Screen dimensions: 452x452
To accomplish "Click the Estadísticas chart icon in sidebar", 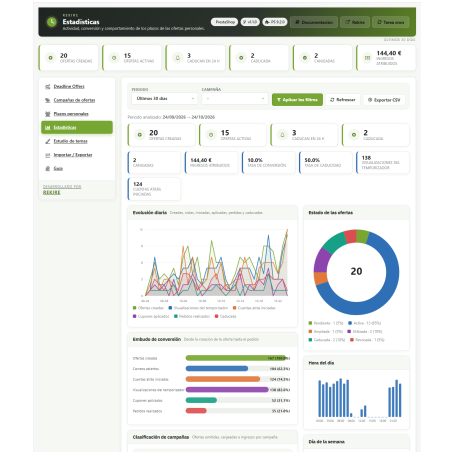I will click(x=48, y=128).
